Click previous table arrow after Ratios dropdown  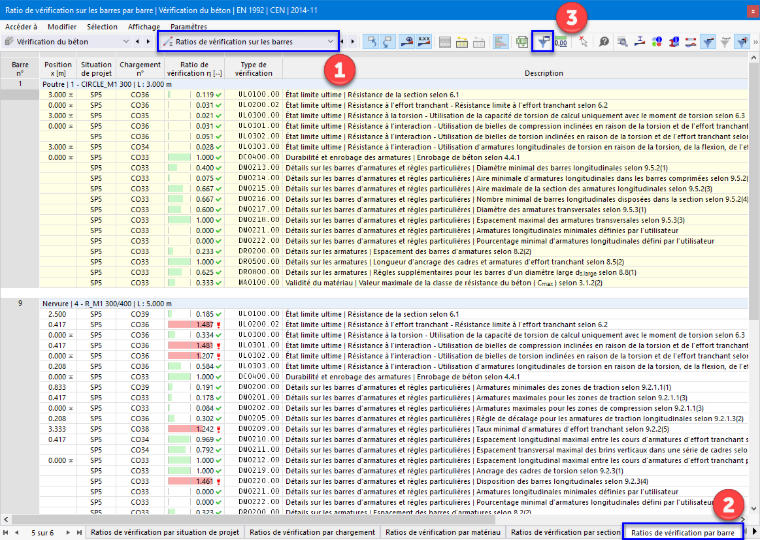(342, 42)
